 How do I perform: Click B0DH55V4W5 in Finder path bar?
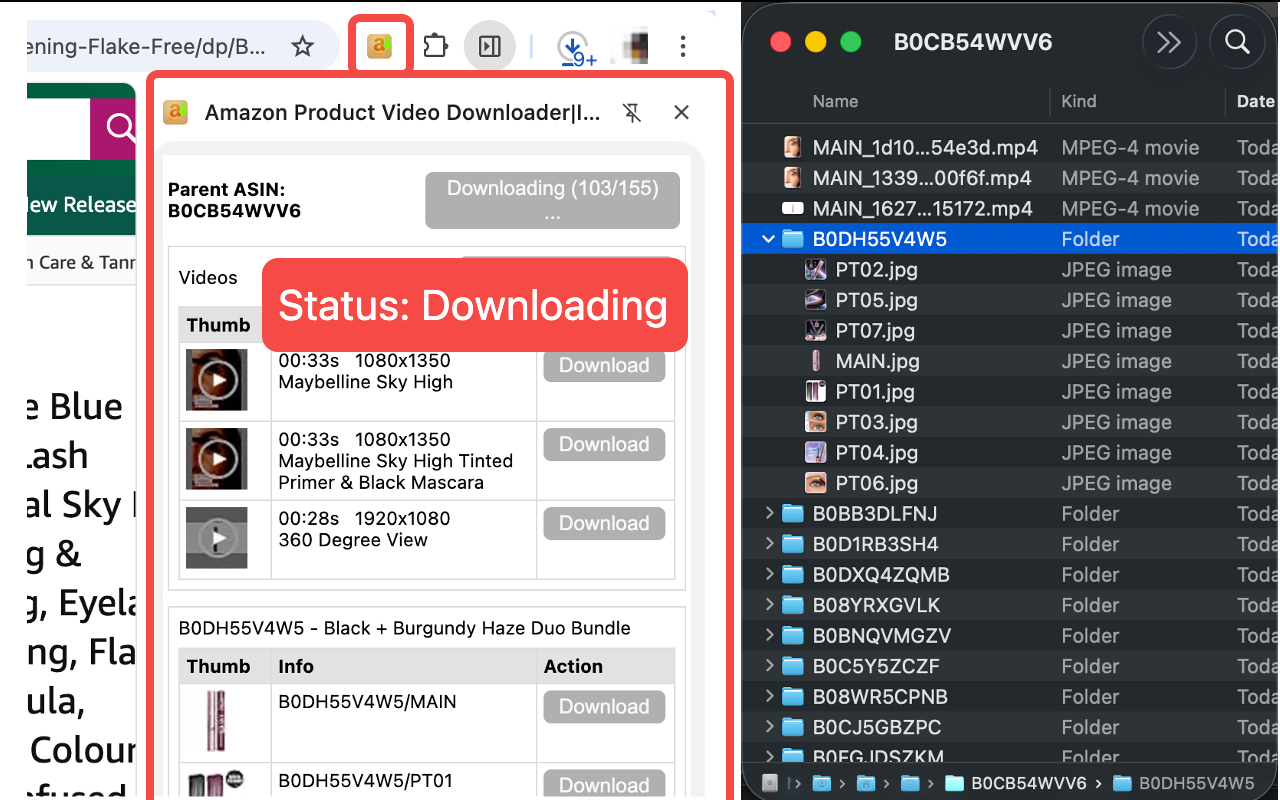point(1184,783)
